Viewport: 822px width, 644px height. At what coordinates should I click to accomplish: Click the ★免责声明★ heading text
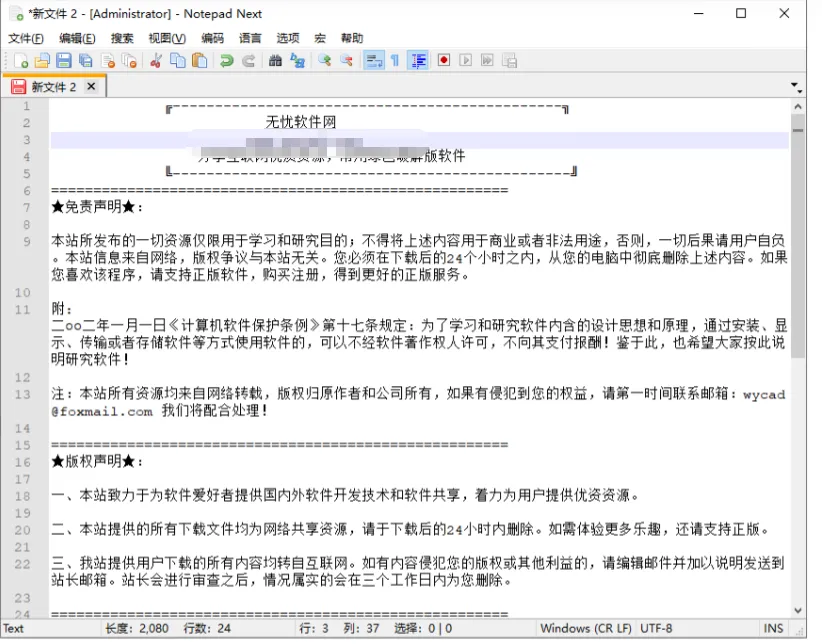click(97, 207)
